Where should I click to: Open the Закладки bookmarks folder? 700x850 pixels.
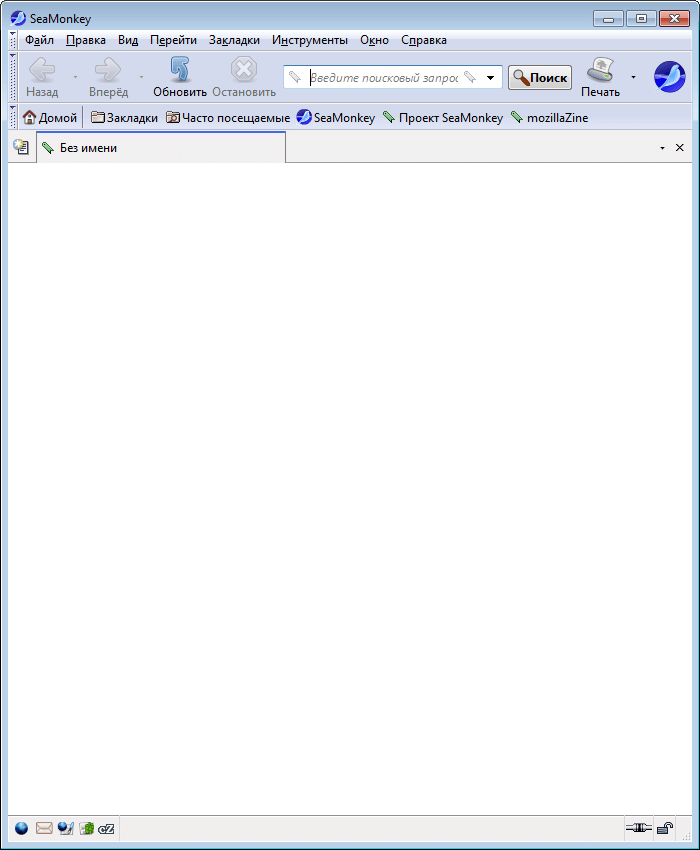[x=124, y=118]
